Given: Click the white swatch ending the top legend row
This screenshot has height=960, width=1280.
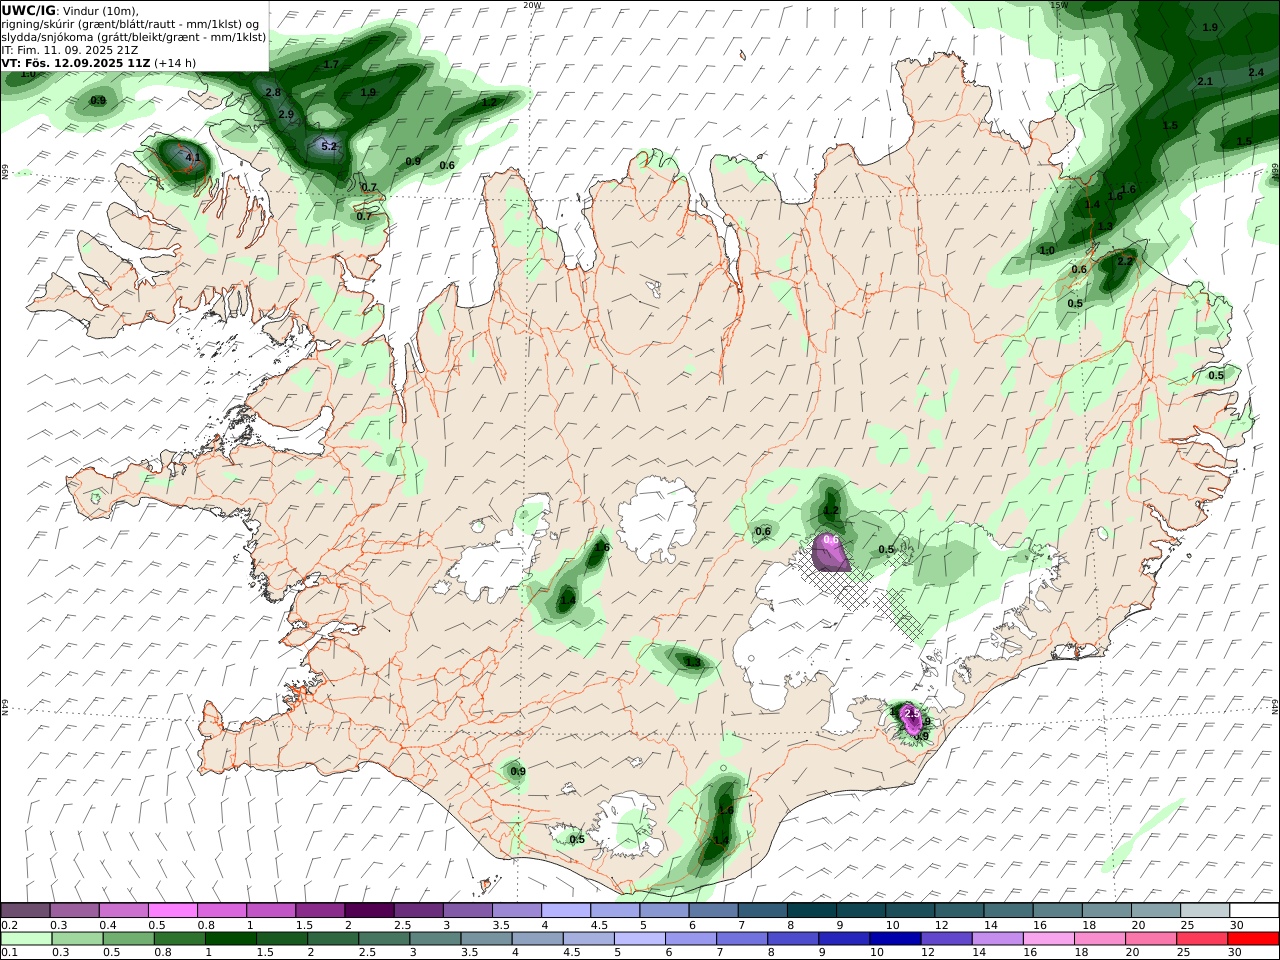Looking at the screenshot, I should coord(1254,910).
